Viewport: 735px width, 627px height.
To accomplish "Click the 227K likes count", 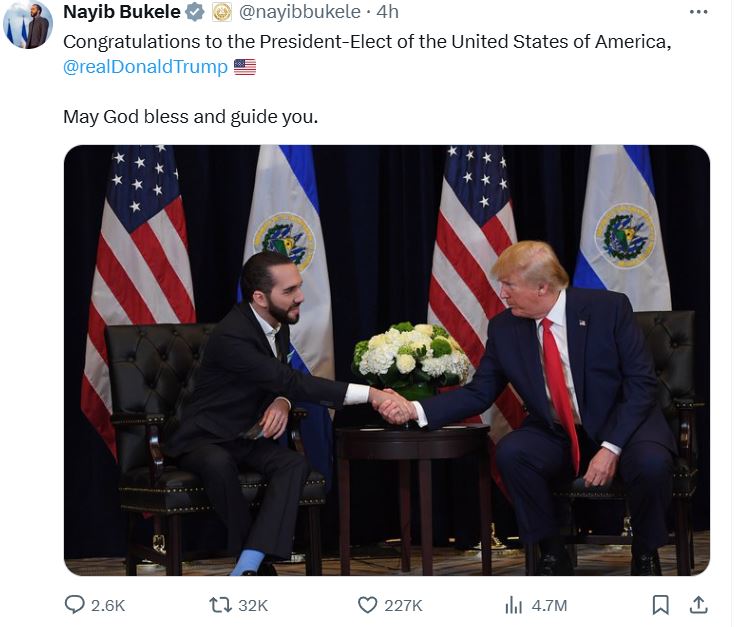I will [x=403, y=605].
